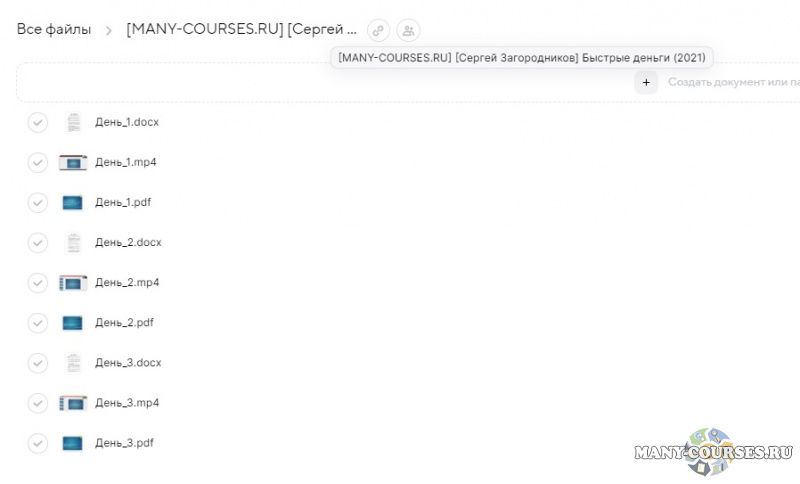Image resolution: width=800 pixels, height=484 pixels.
Task: Select checkbox for День_1.docx
Action: 38,122
